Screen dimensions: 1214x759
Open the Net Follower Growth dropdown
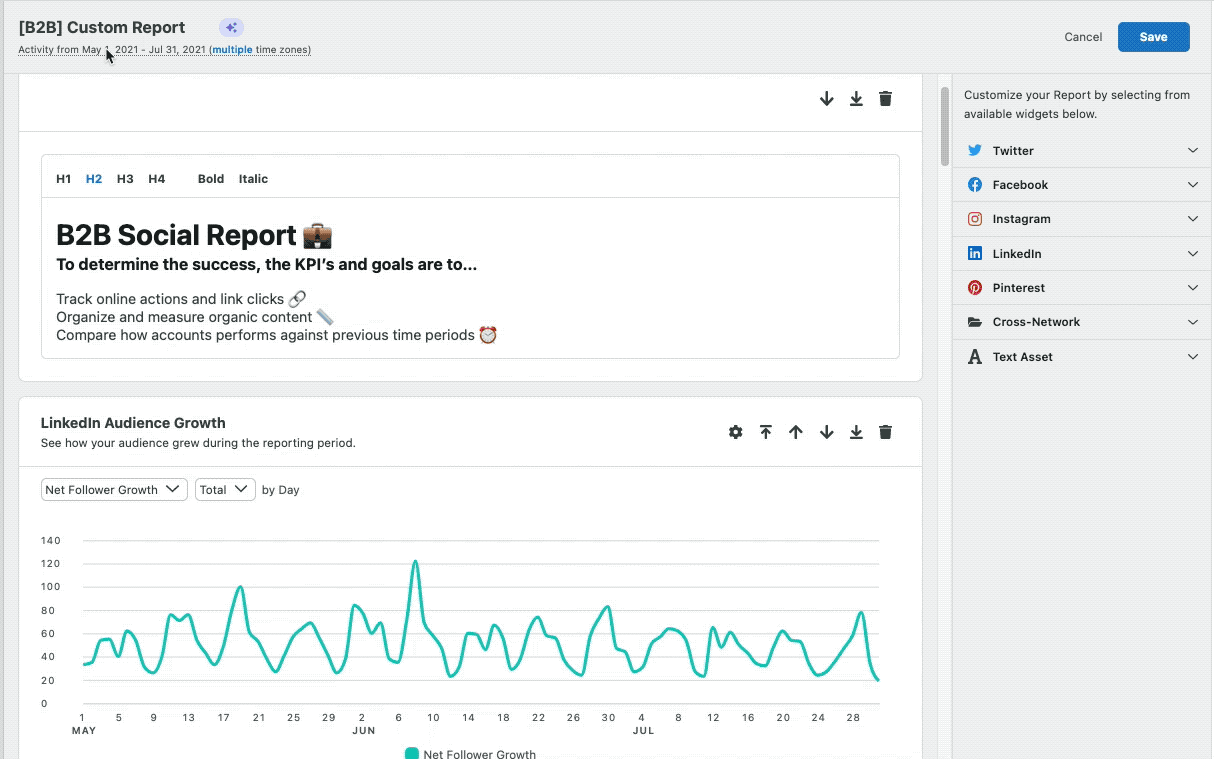coord(114,489)
